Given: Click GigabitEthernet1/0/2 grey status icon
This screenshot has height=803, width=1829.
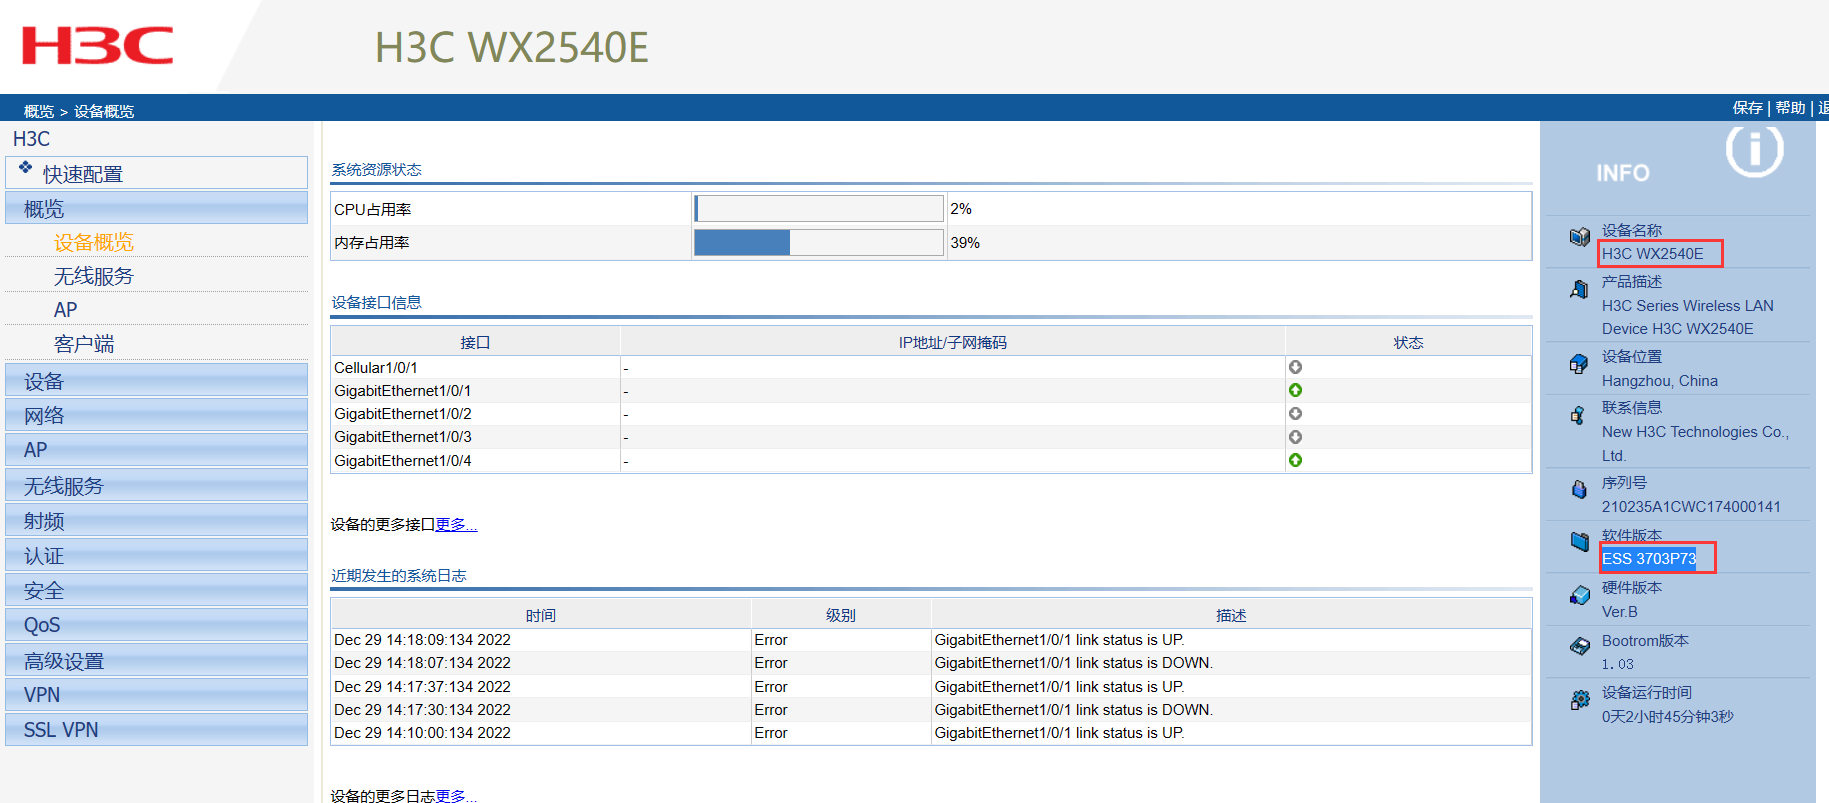Looking at the screenshot, I should (1295, 413).
